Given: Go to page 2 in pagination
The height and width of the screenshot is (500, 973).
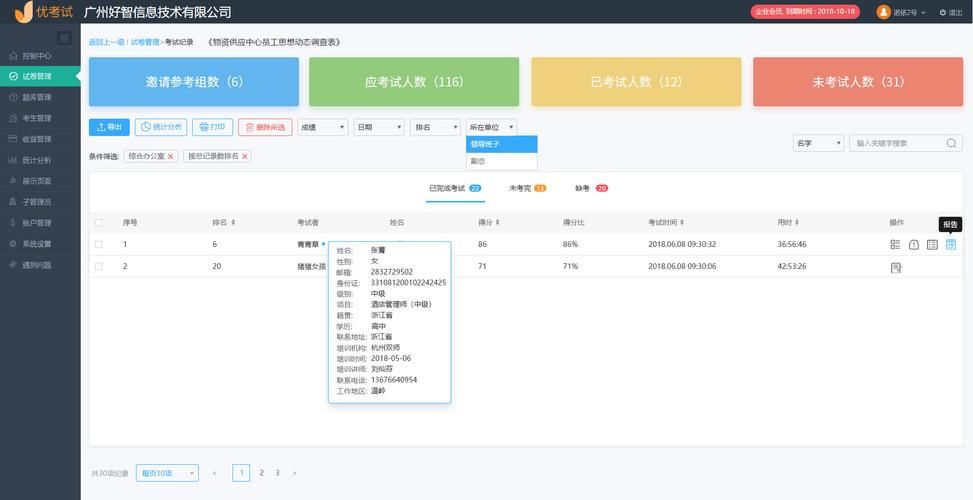Looking at the screenshot, I should (x=261, y=473).
